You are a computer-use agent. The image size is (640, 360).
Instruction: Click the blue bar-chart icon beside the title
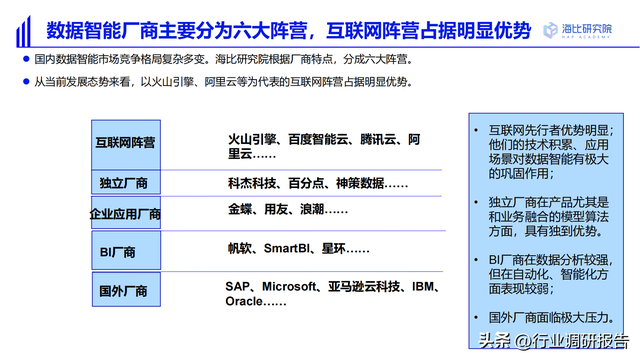tap(24, 31)
